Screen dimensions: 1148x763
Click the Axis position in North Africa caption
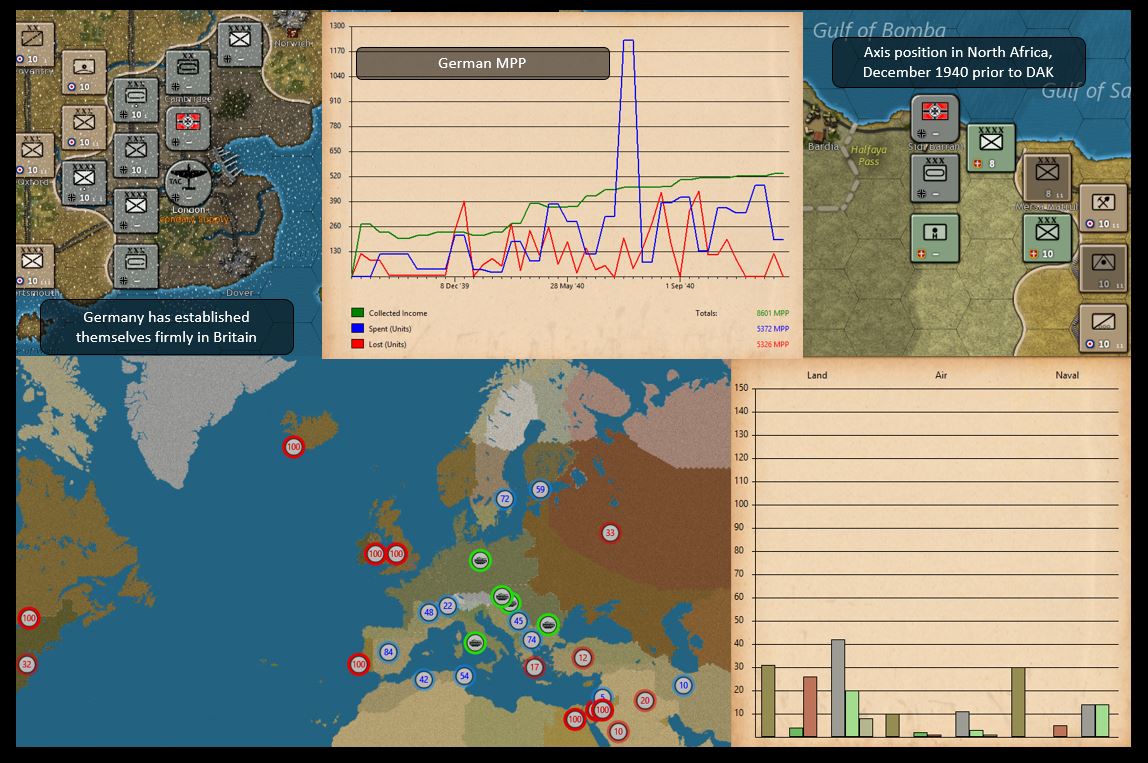click(958, 62)
